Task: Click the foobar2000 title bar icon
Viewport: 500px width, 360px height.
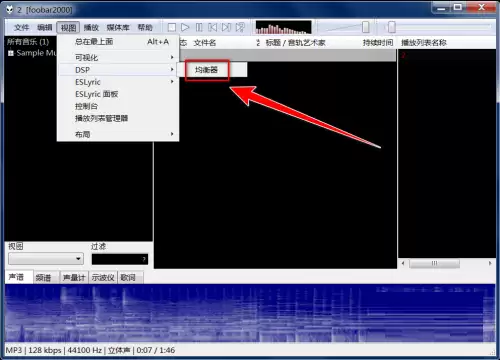Action: 10,10
